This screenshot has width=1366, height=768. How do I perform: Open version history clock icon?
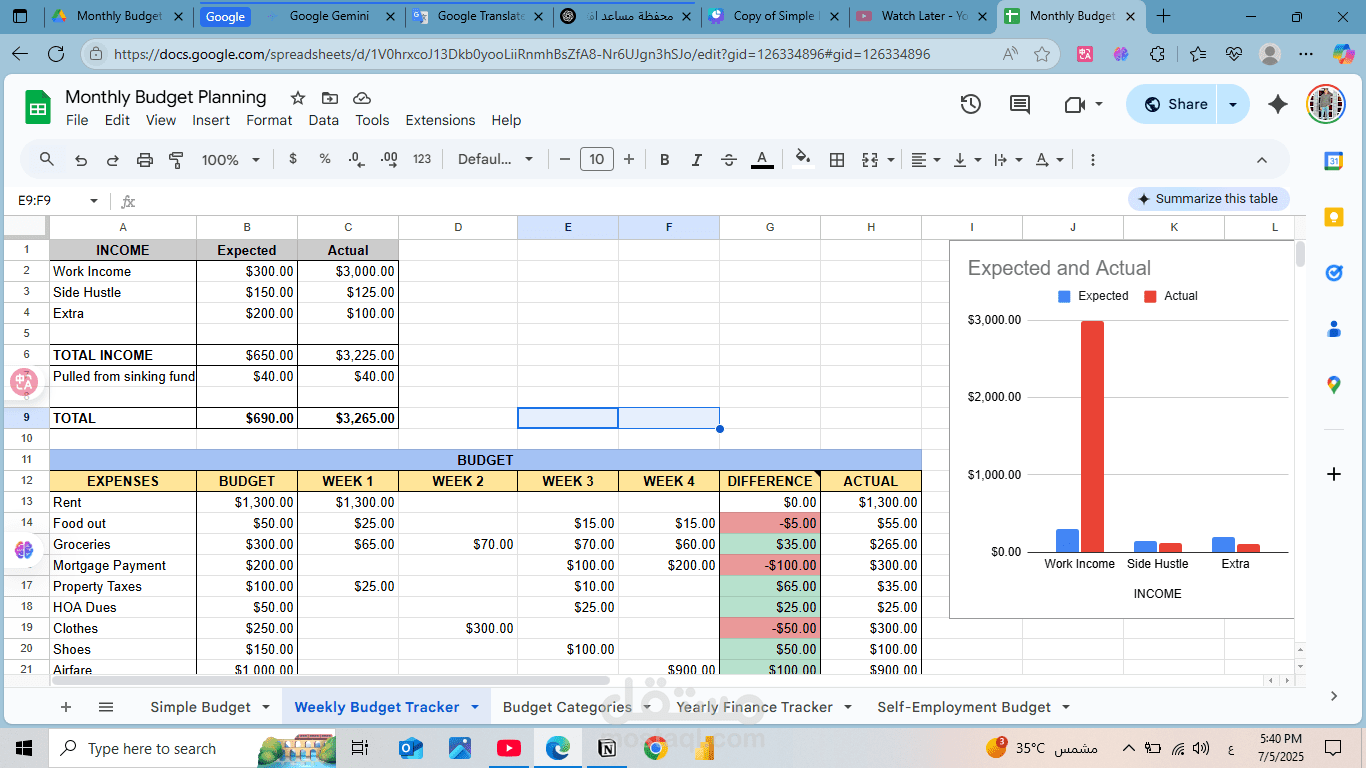point(970,104)
